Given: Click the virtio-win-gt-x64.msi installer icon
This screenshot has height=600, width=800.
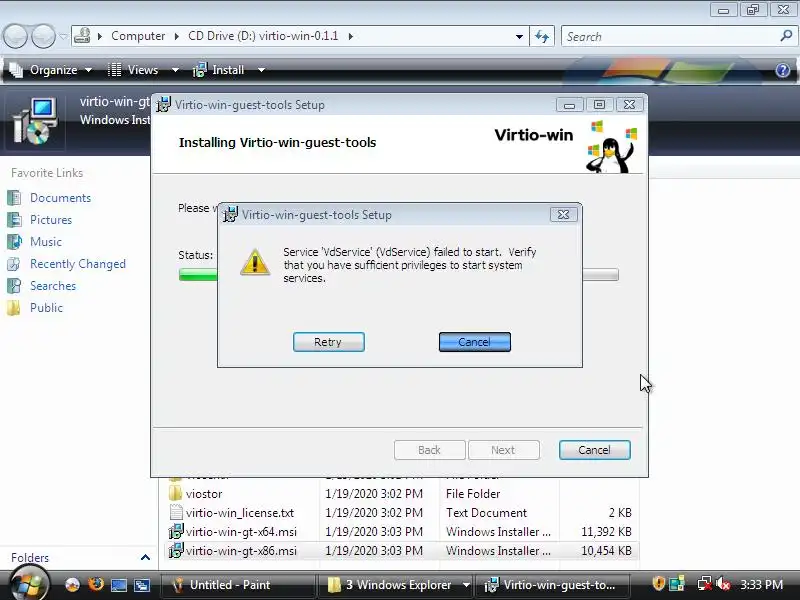Looking at the screenshot, I should 176,531.
